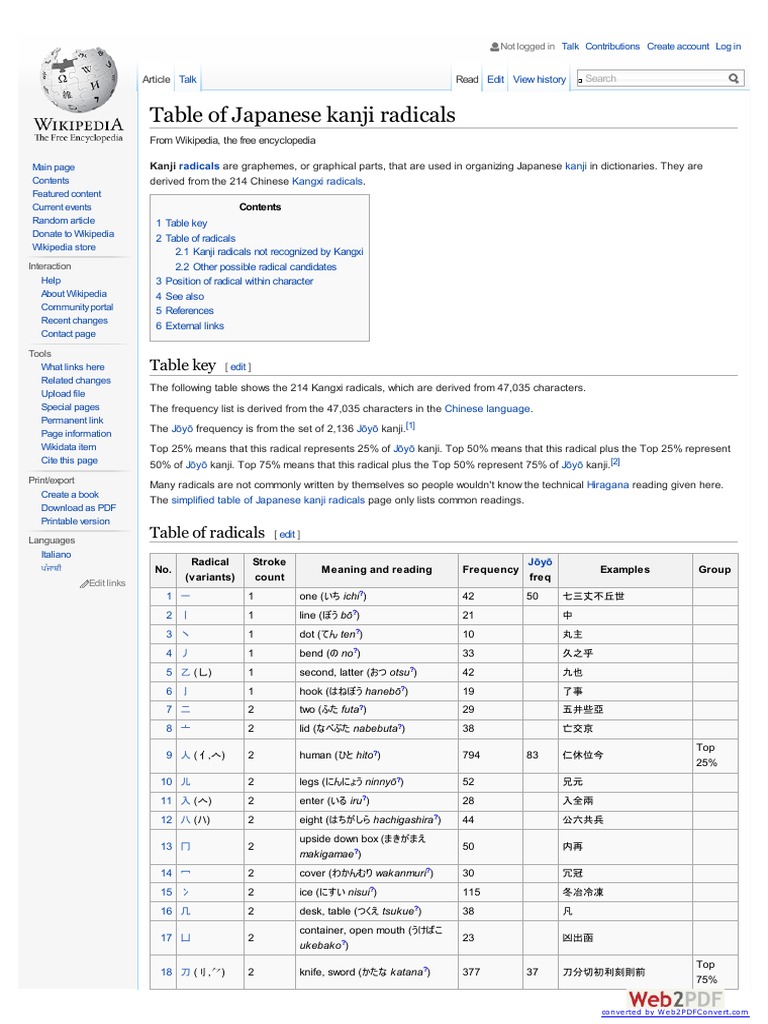Open Printable version link
The height and width of the screenshot is (1024, 768).
[x=75, y=521]
